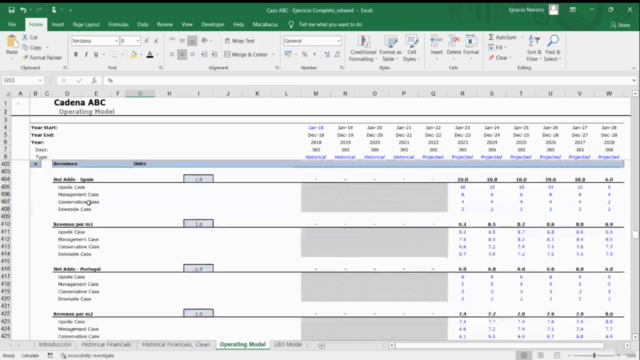Viewport: 640px width, 360px height.
Task: Toggle Wrap Text
Action: (x=240, y=41)
